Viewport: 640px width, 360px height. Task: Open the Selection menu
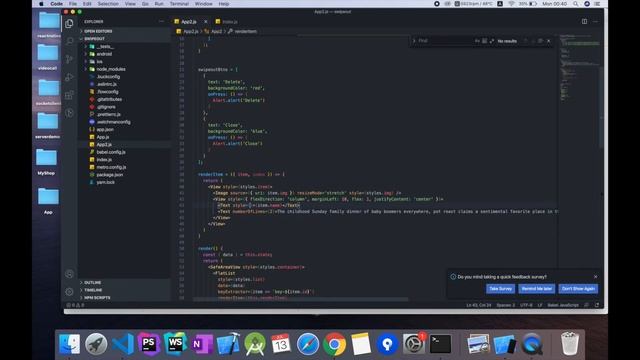coord(108,4)
